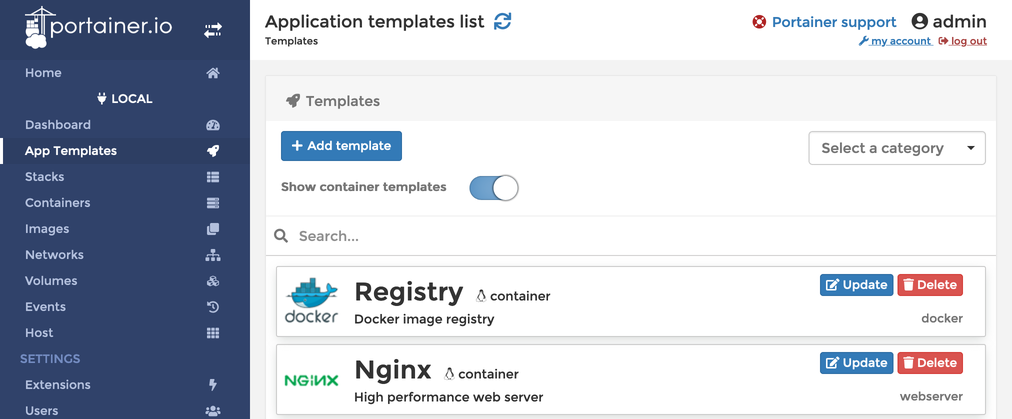Click the Home house icon
The image size is (1012, 419).
point(213,73)
